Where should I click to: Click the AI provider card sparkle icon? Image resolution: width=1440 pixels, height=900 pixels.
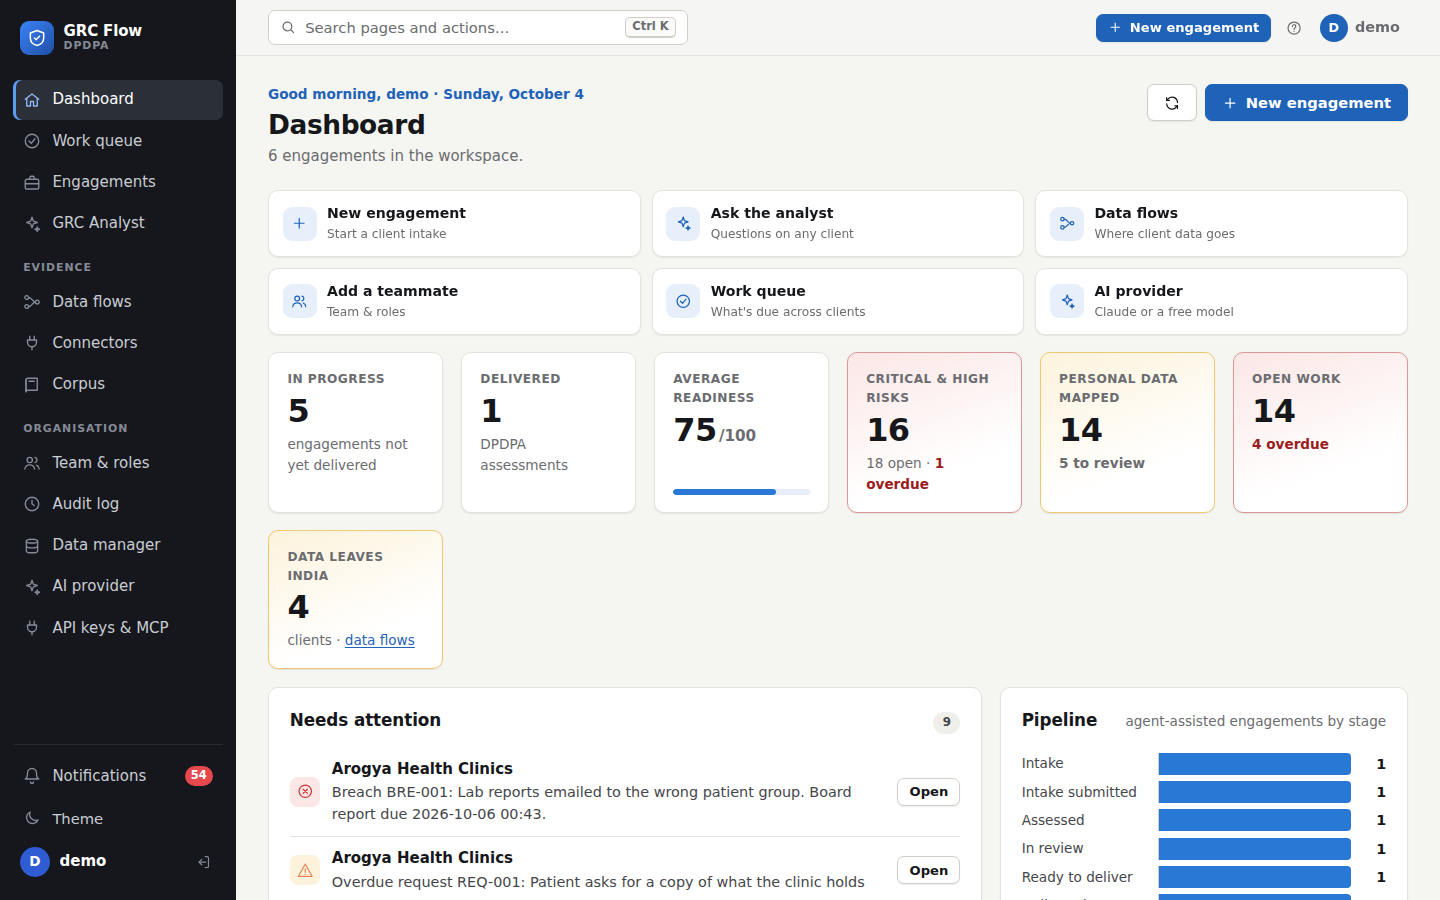coord(1067,301)
